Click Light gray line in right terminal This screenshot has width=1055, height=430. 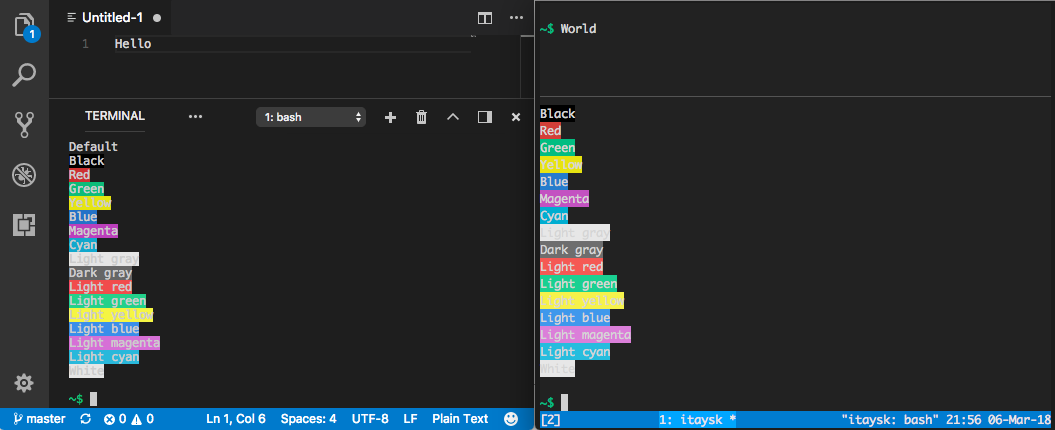575,233
